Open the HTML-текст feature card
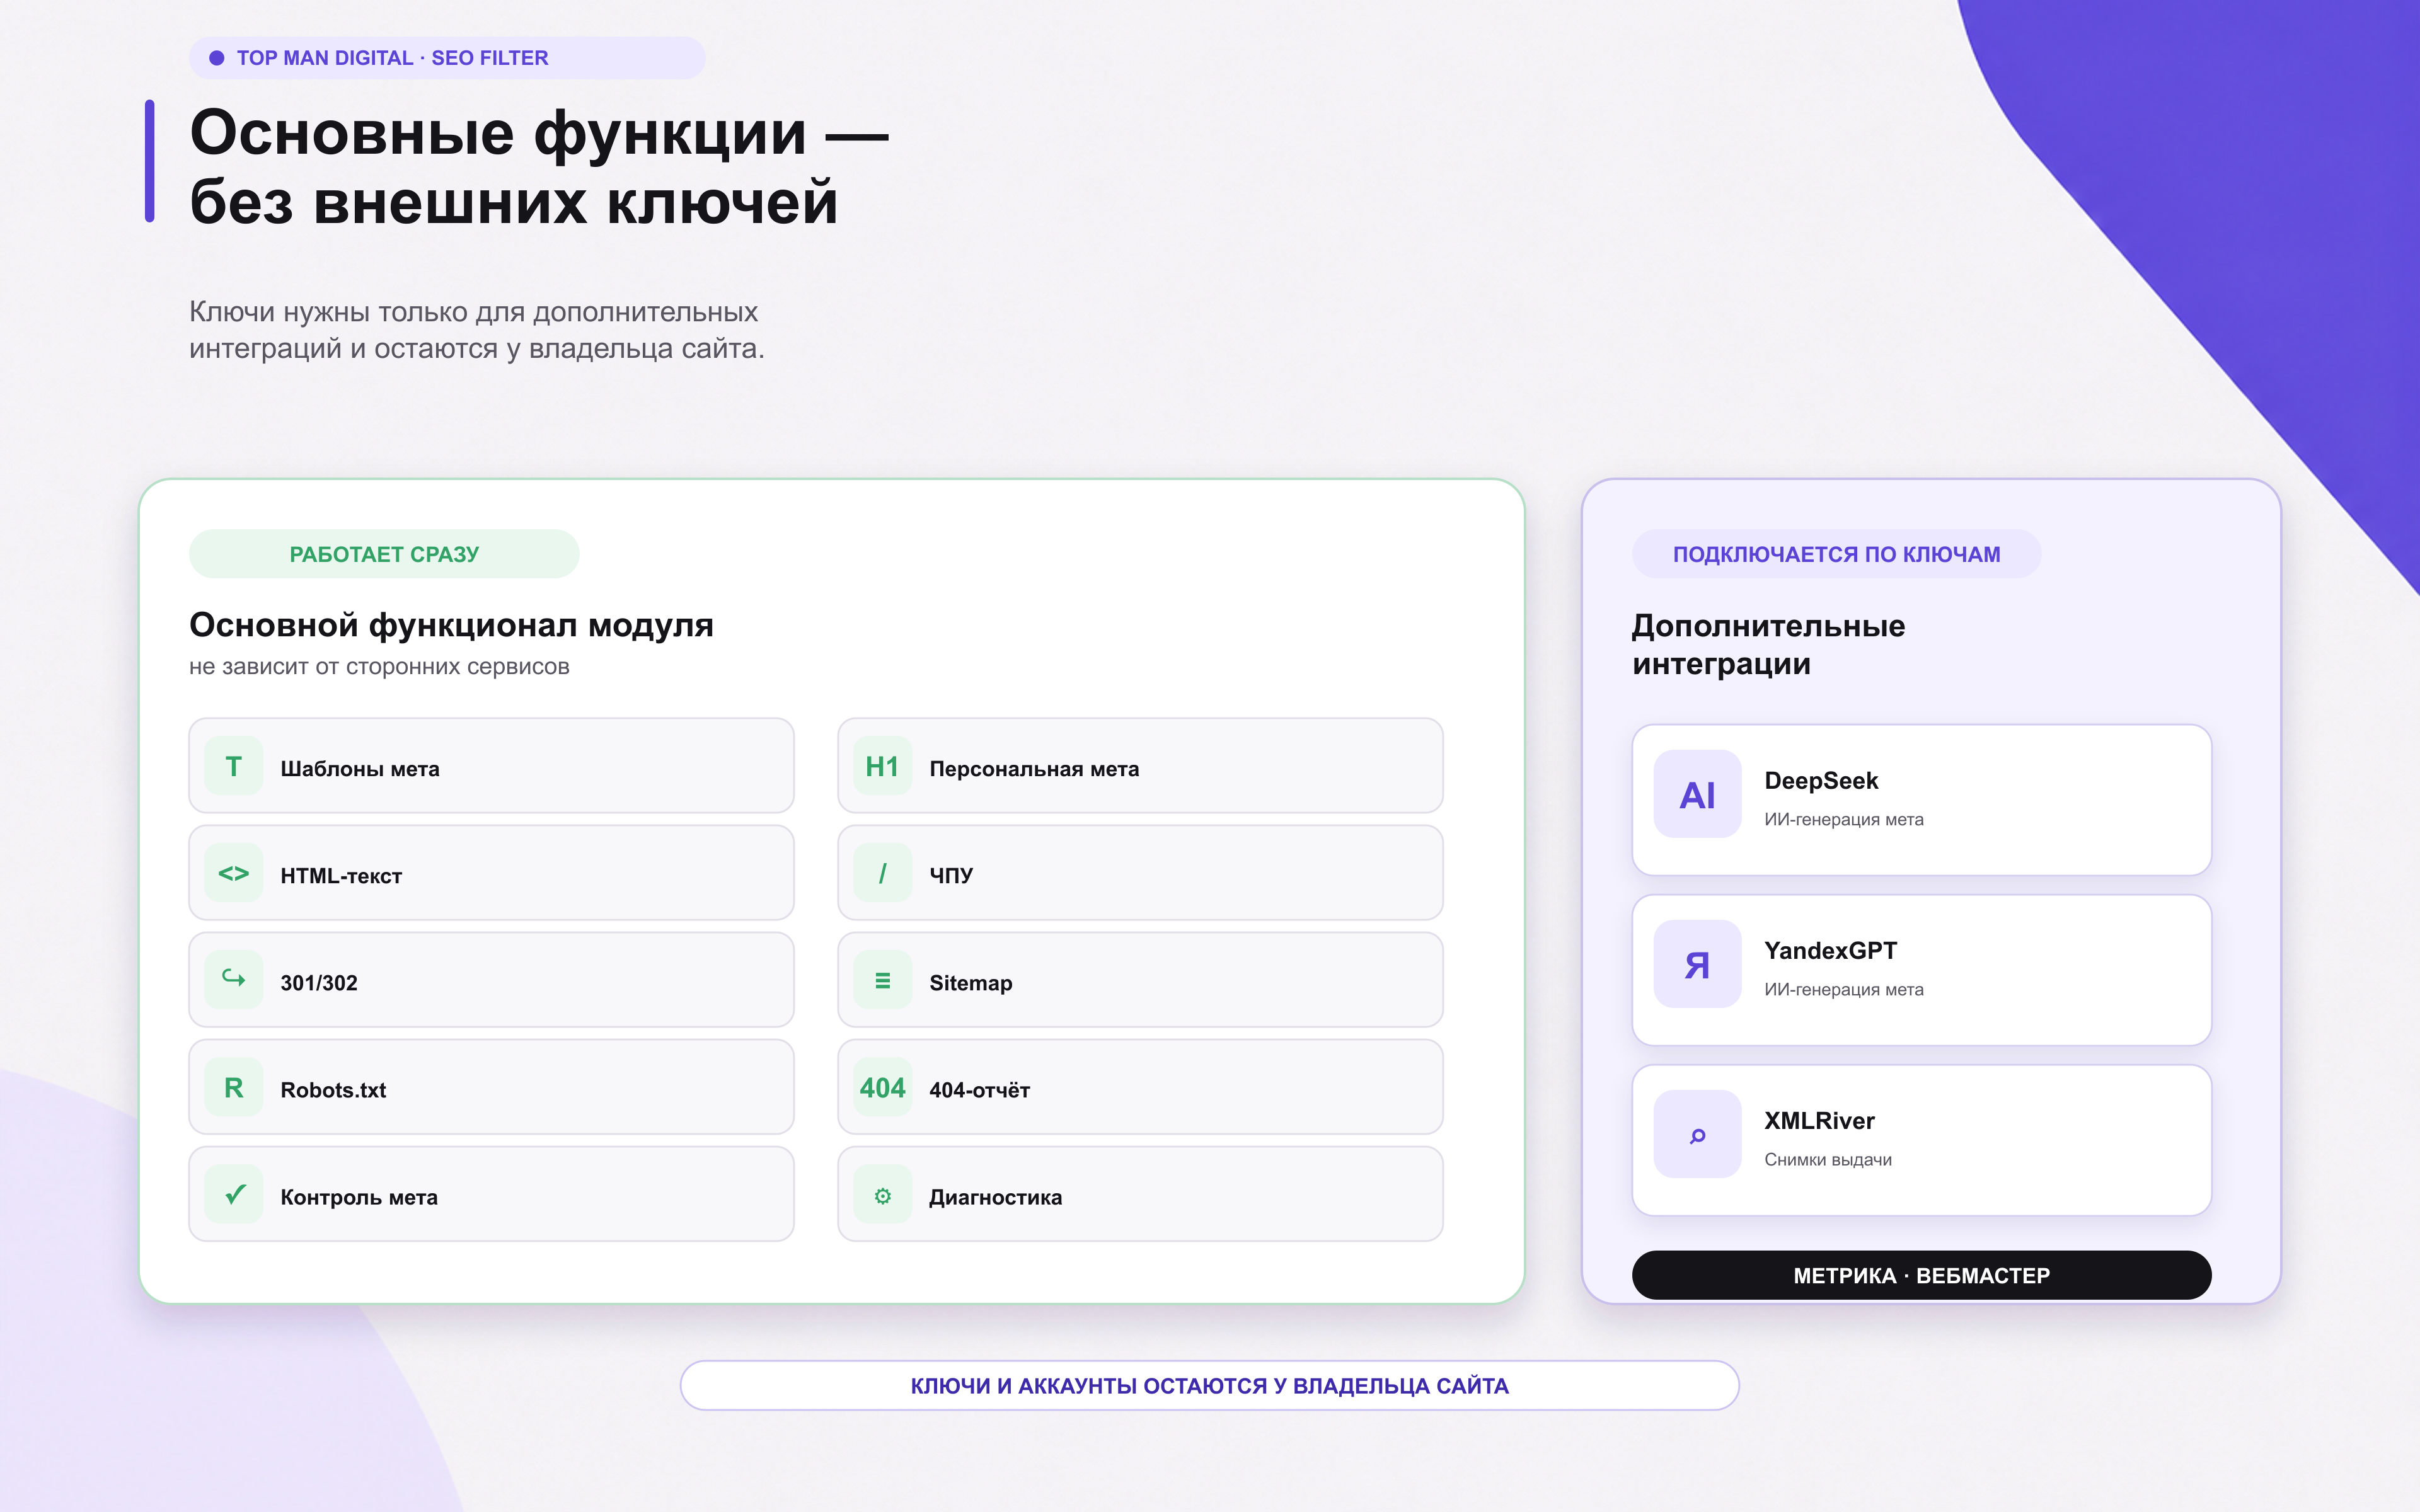The width and height of the screenshot is (2420, 1512). click(491, 873)
